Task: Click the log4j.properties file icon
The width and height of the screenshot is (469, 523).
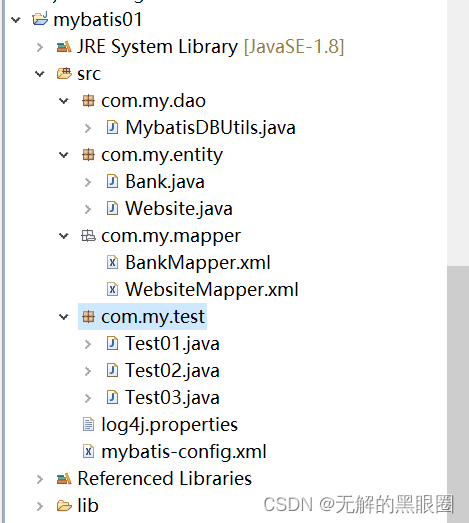Action: click(88, 425)
